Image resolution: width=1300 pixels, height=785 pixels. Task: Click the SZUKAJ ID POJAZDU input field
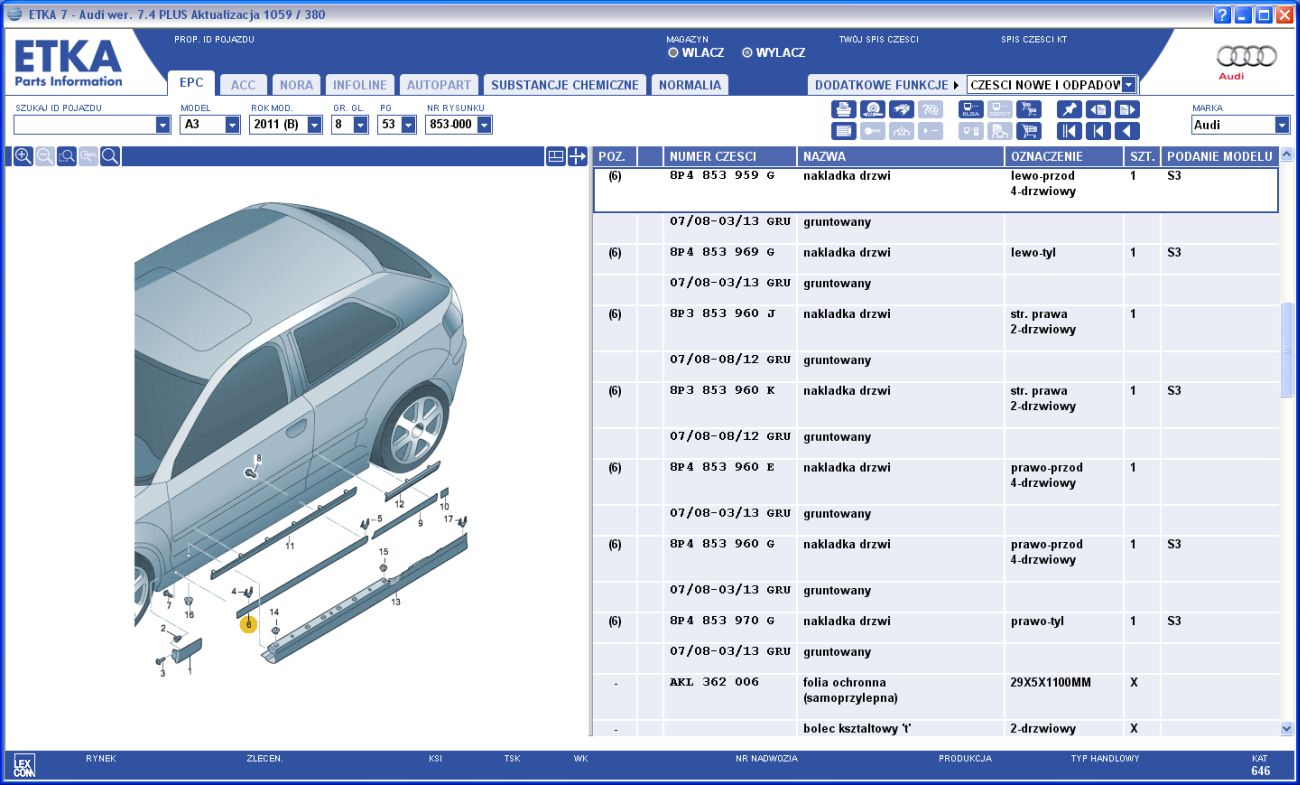(84, 125)
